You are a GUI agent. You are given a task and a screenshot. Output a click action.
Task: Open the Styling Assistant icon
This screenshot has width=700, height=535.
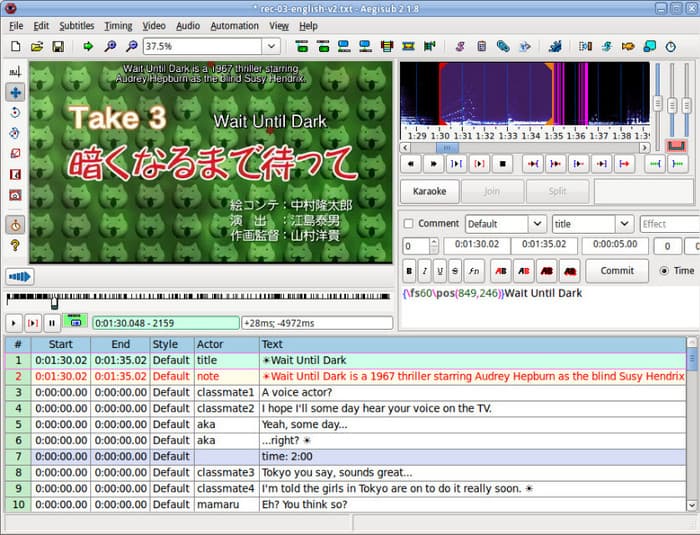coord(607,46)
